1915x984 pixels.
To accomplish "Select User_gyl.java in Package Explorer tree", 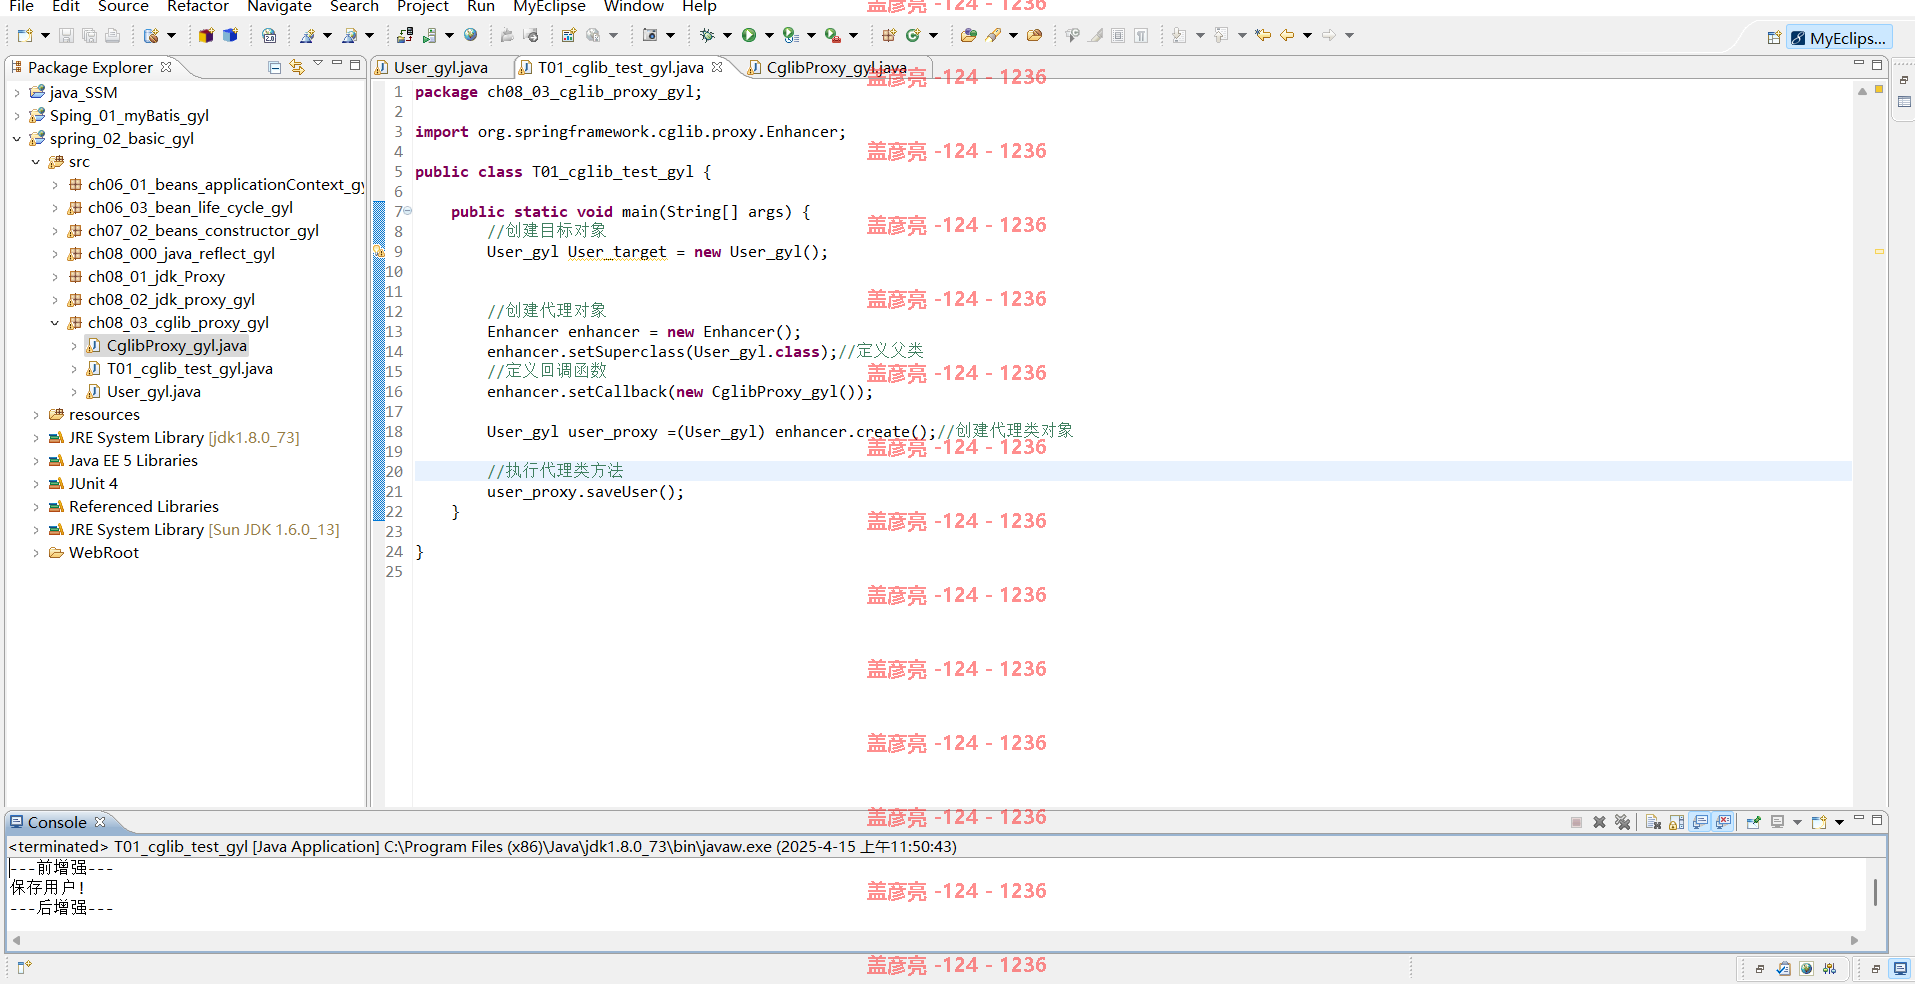I will click(x=154, y=392).
